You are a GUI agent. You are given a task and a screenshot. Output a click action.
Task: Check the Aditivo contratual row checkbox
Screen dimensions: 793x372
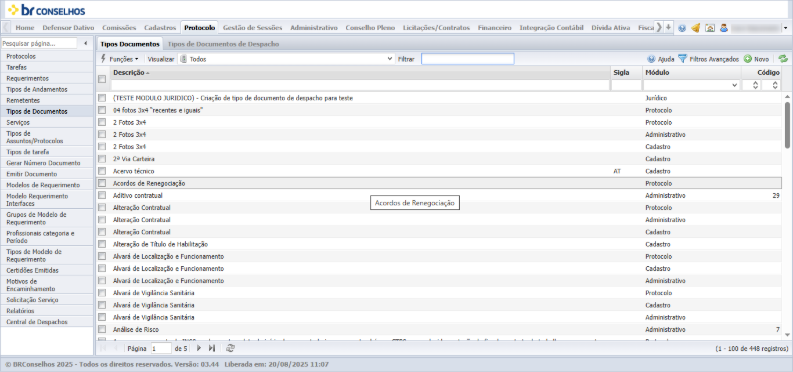click(102, 195)
